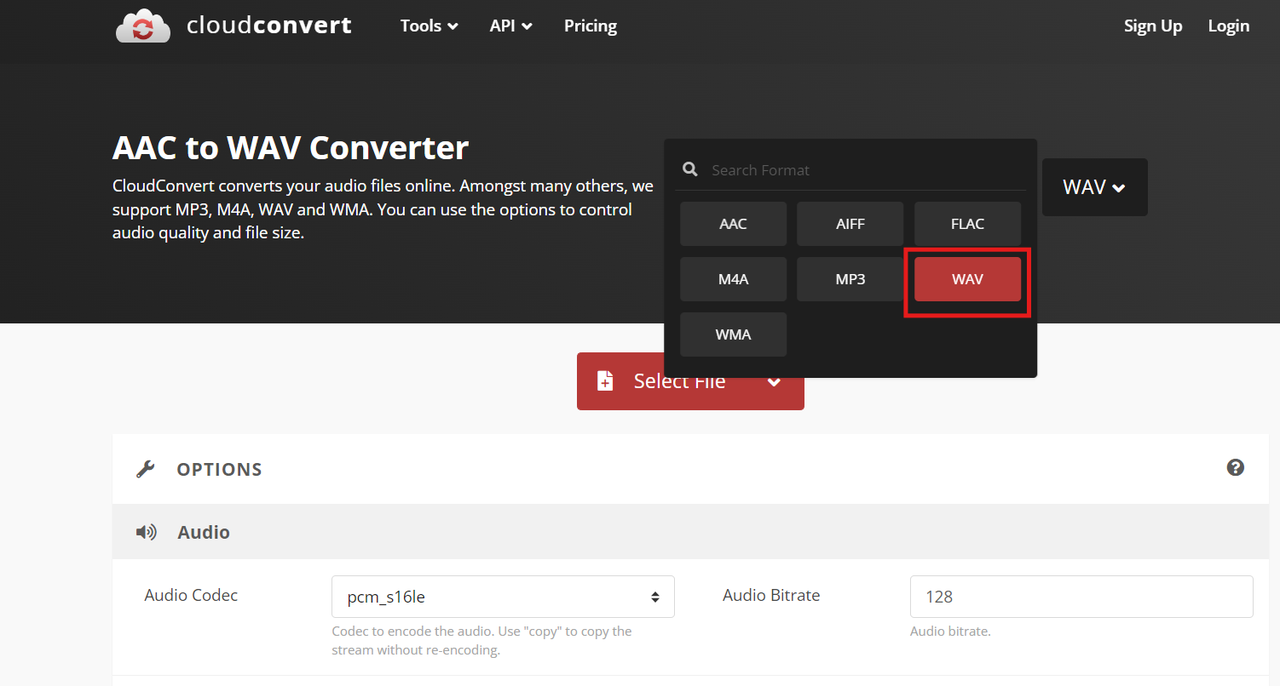Click the file icon on Select File button
The height and width of the screenshot is (686, 1280).
[x=604, y=381]
